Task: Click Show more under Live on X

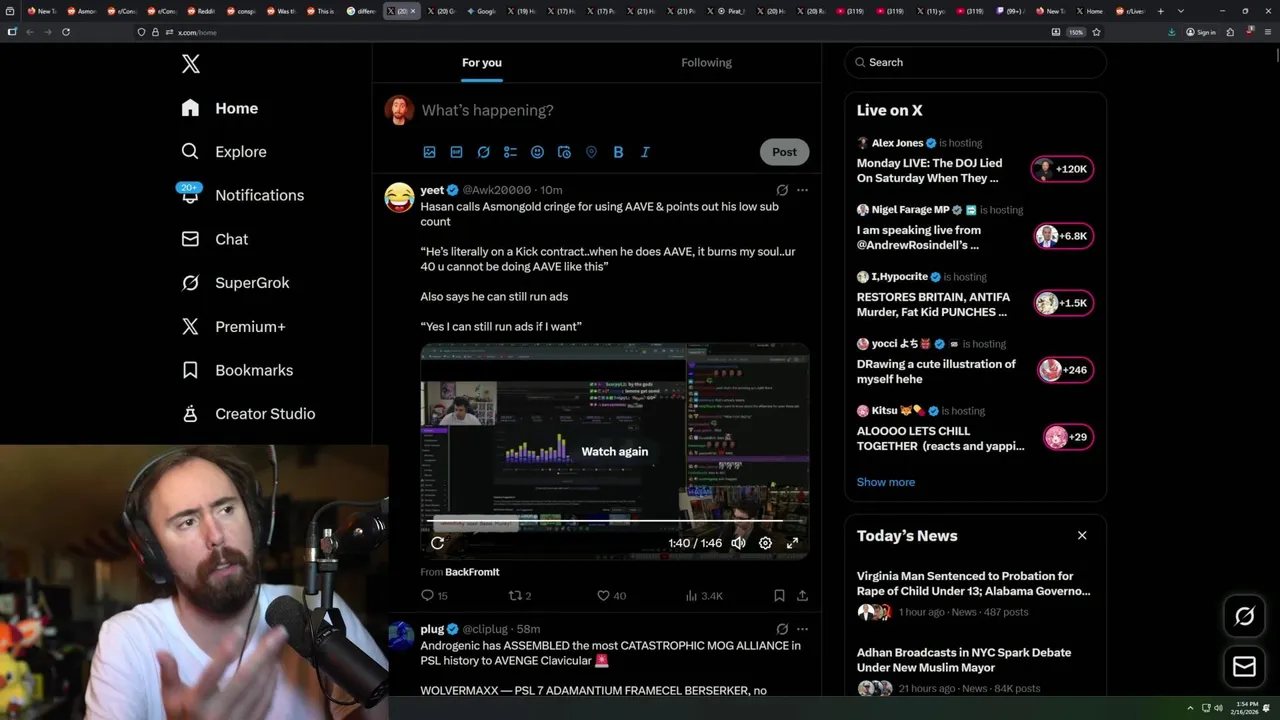Action: 886,482
